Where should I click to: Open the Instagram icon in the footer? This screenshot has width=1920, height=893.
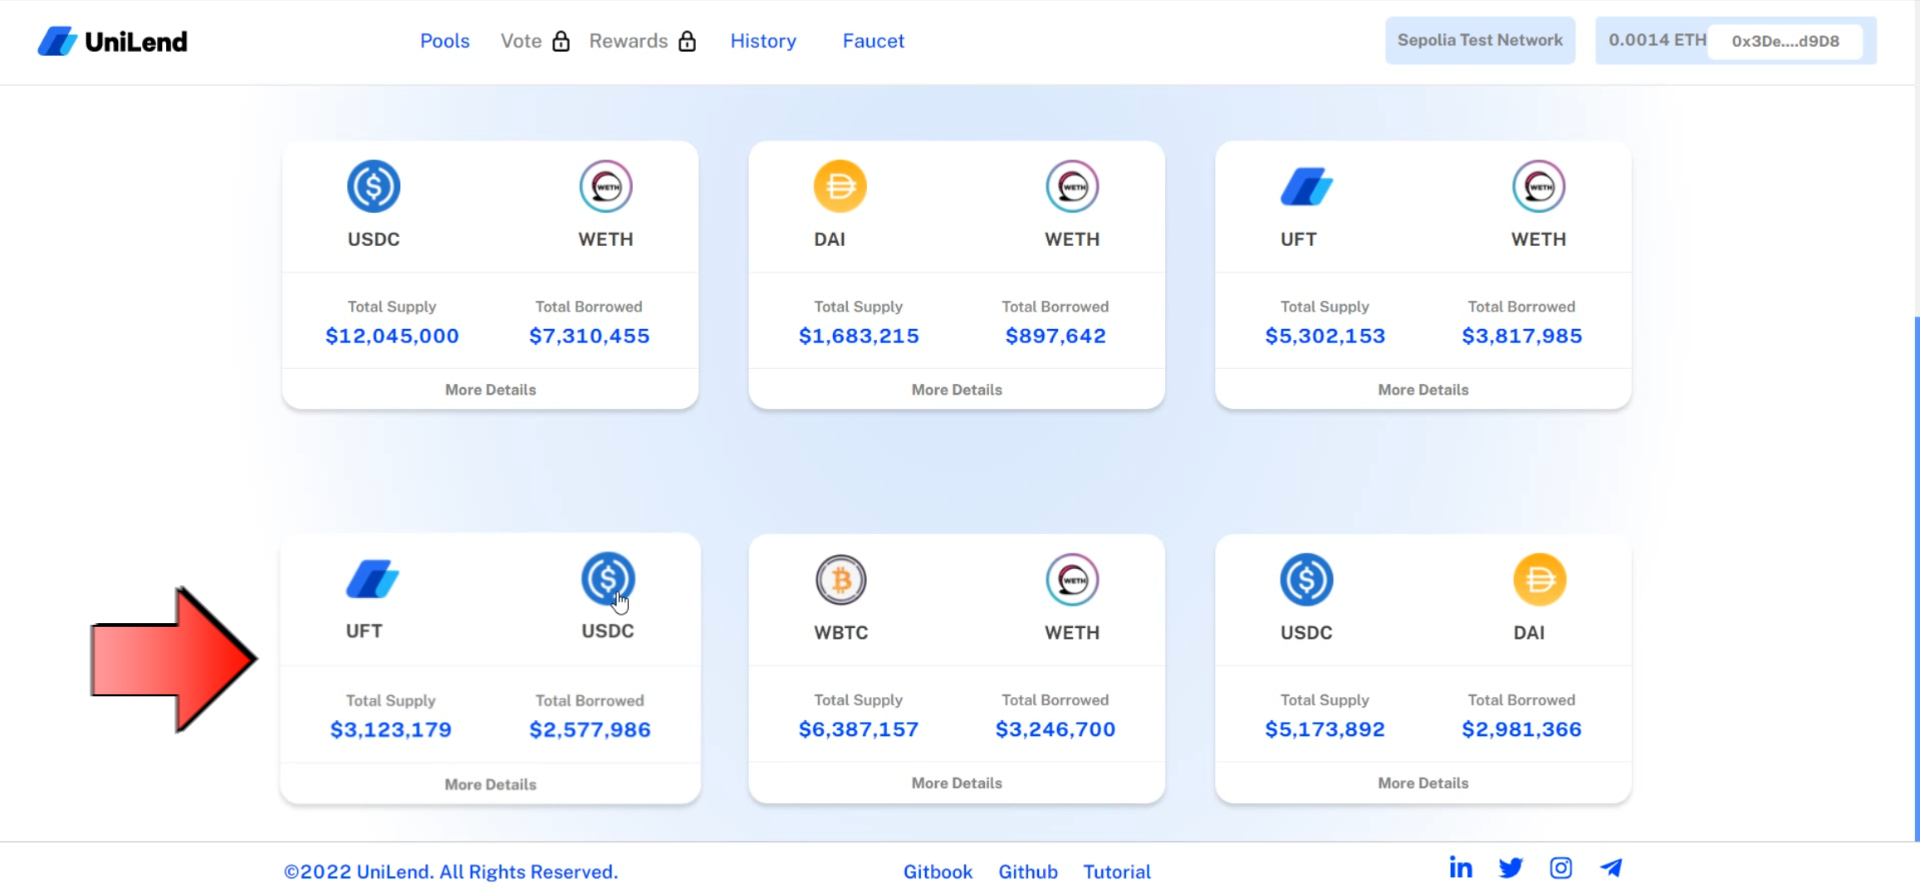click(x=1560, y=868)
